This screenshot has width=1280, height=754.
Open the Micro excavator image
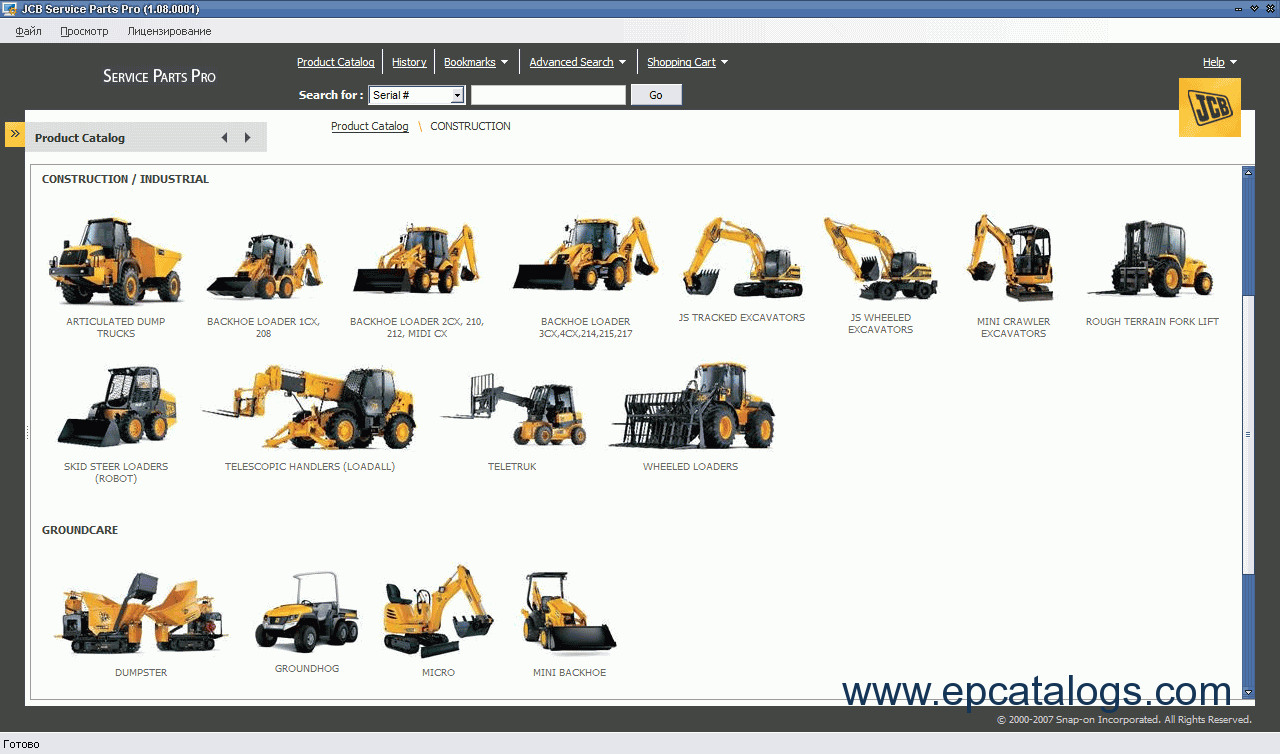point(438,610)
